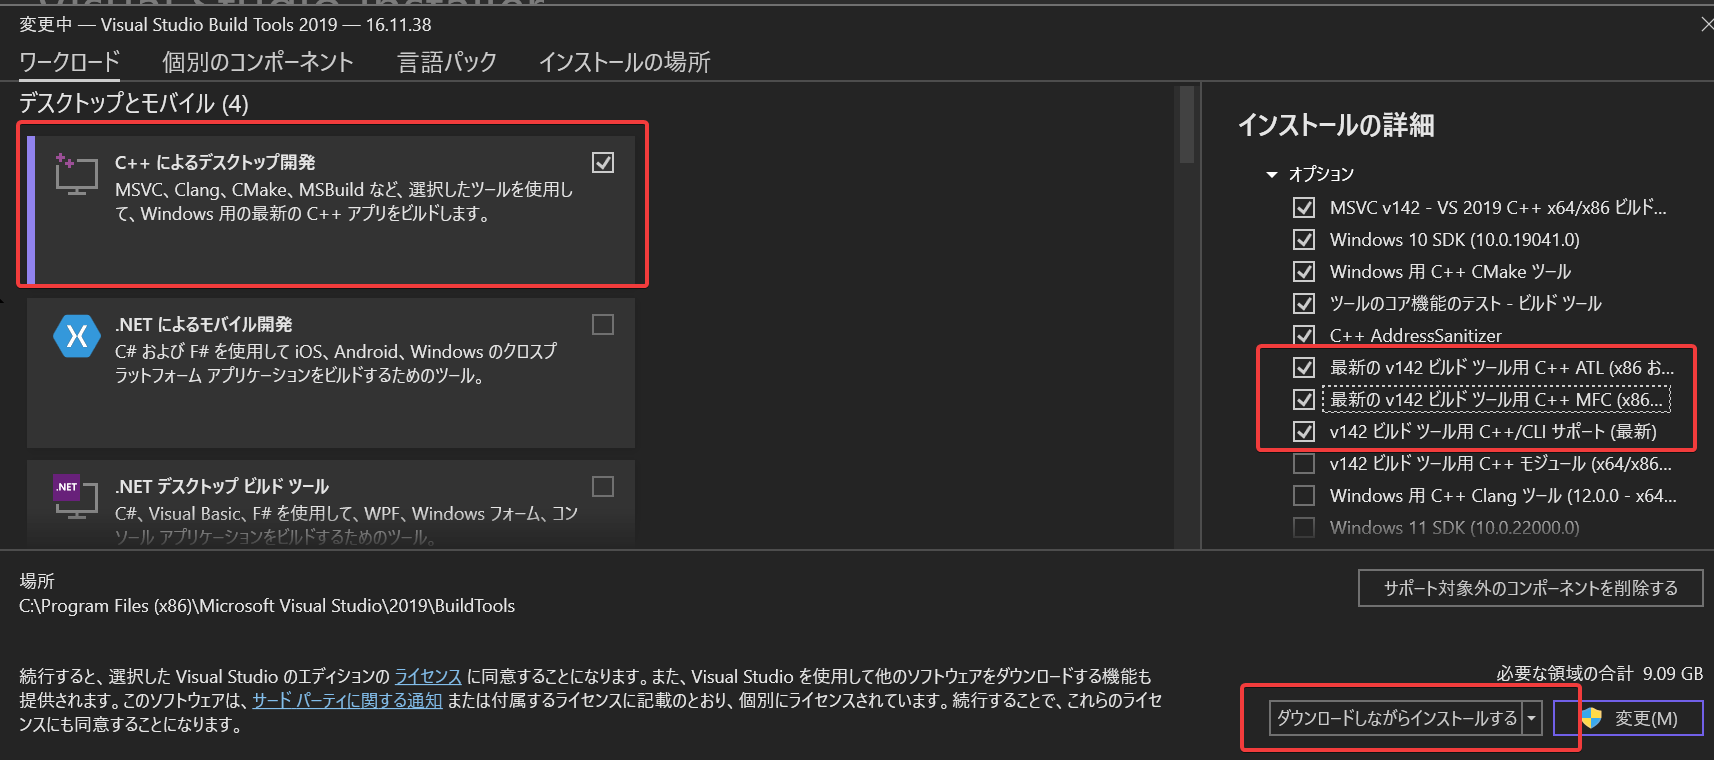The height and width of the screenshot is (760, 1714).
Task: Click the 必要な領域の合計 9.09 GB text
Action: click(x=1600, y=674)
